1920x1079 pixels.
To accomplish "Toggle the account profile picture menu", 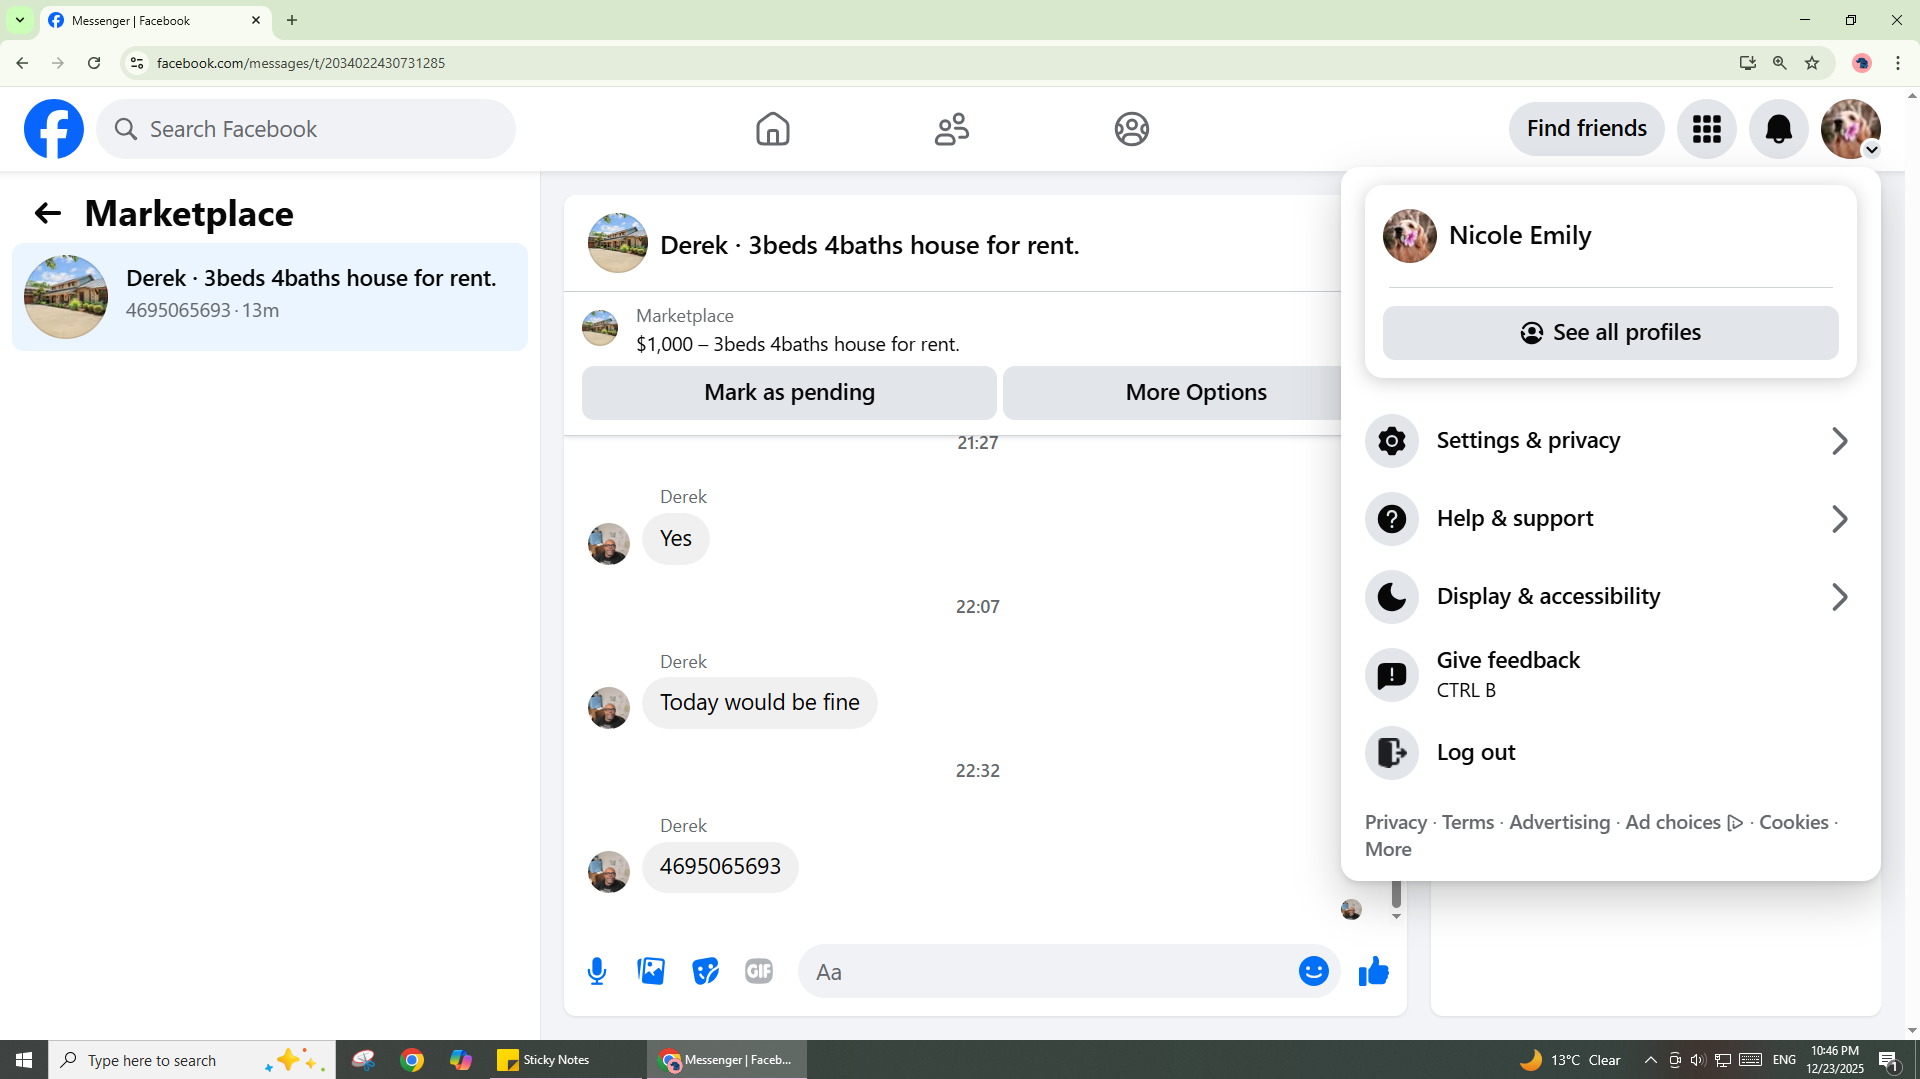I will pyautogui.click(x=1851, y=129).
